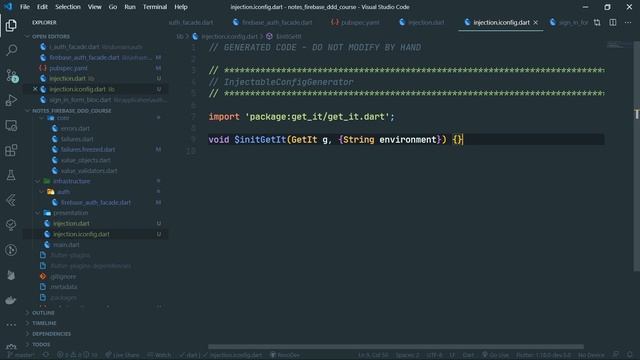640x360 pixels.
Task: Collapse the presentation folder
Action: click(x=70, y=213)
